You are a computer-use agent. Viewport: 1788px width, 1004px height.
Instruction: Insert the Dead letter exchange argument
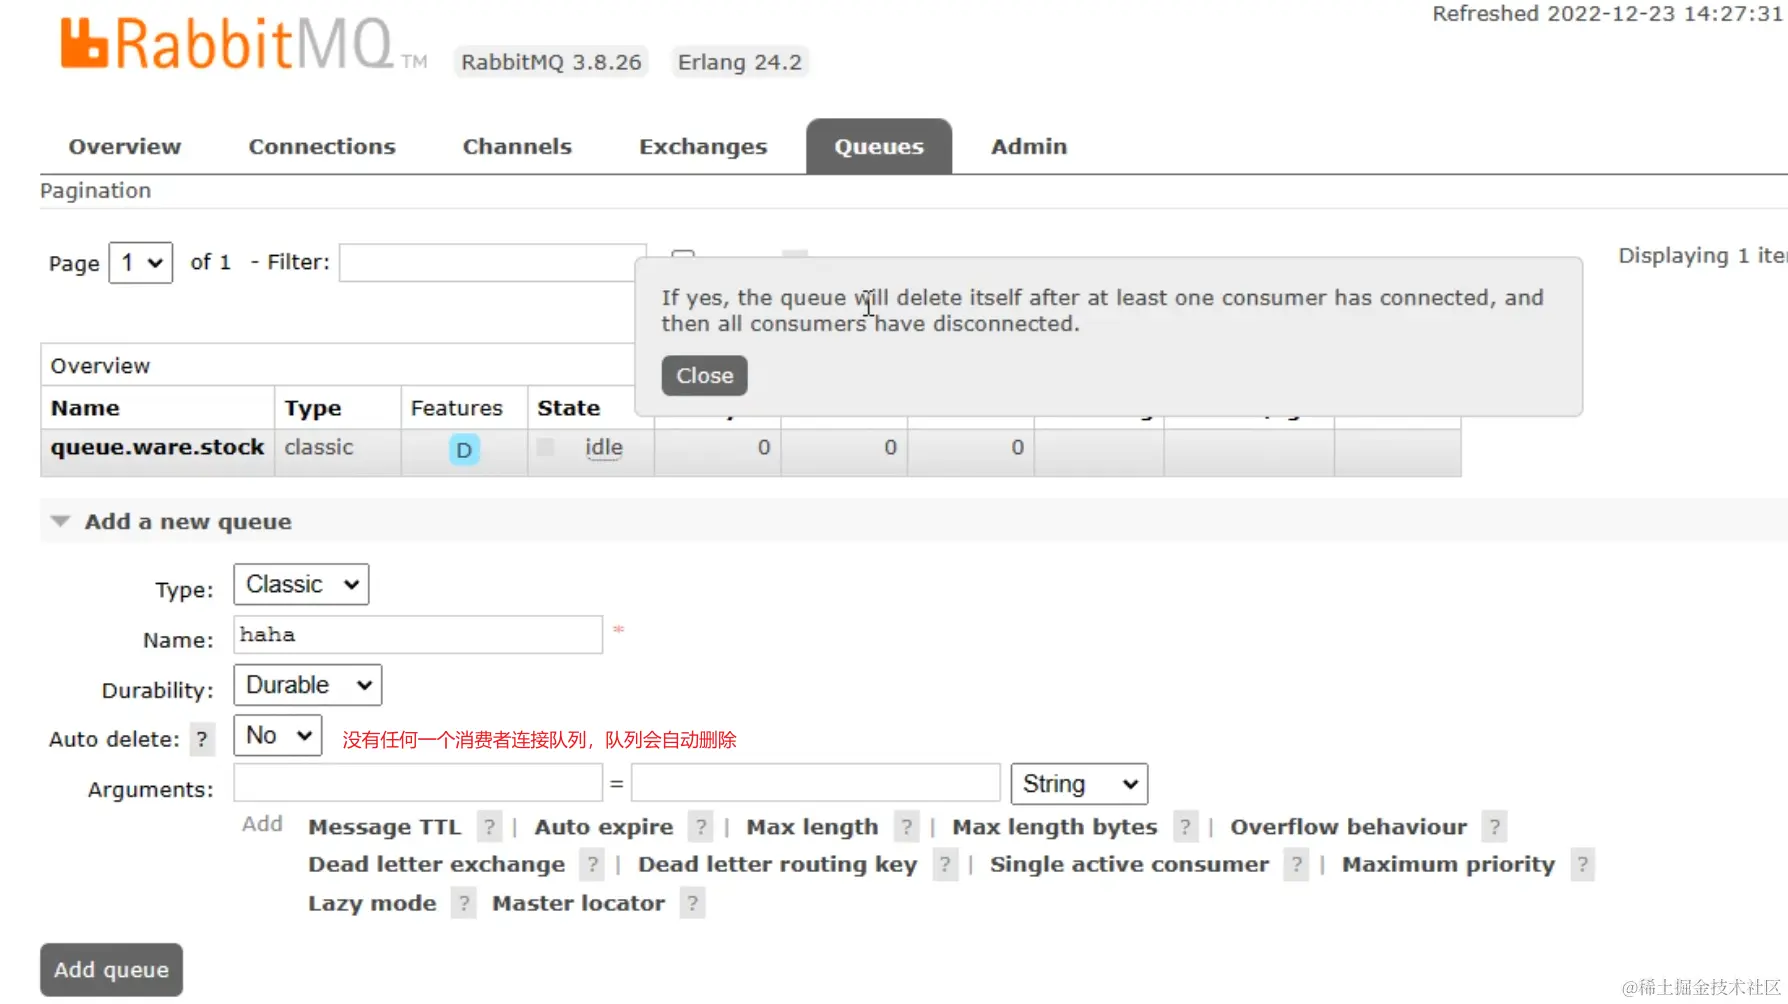coord(437,864)
